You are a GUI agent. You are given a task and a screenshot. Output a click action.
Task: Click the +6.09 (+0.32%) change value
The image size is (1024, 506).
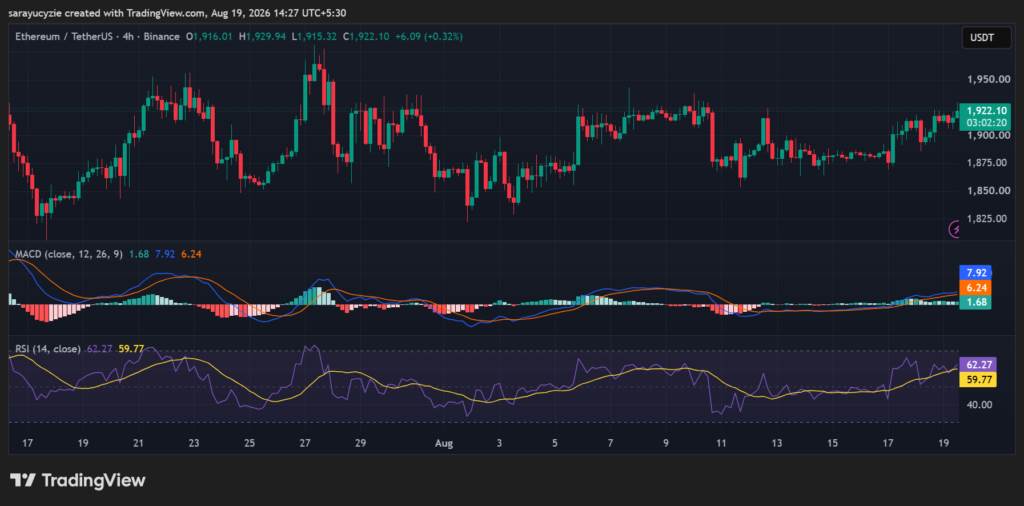428,37
